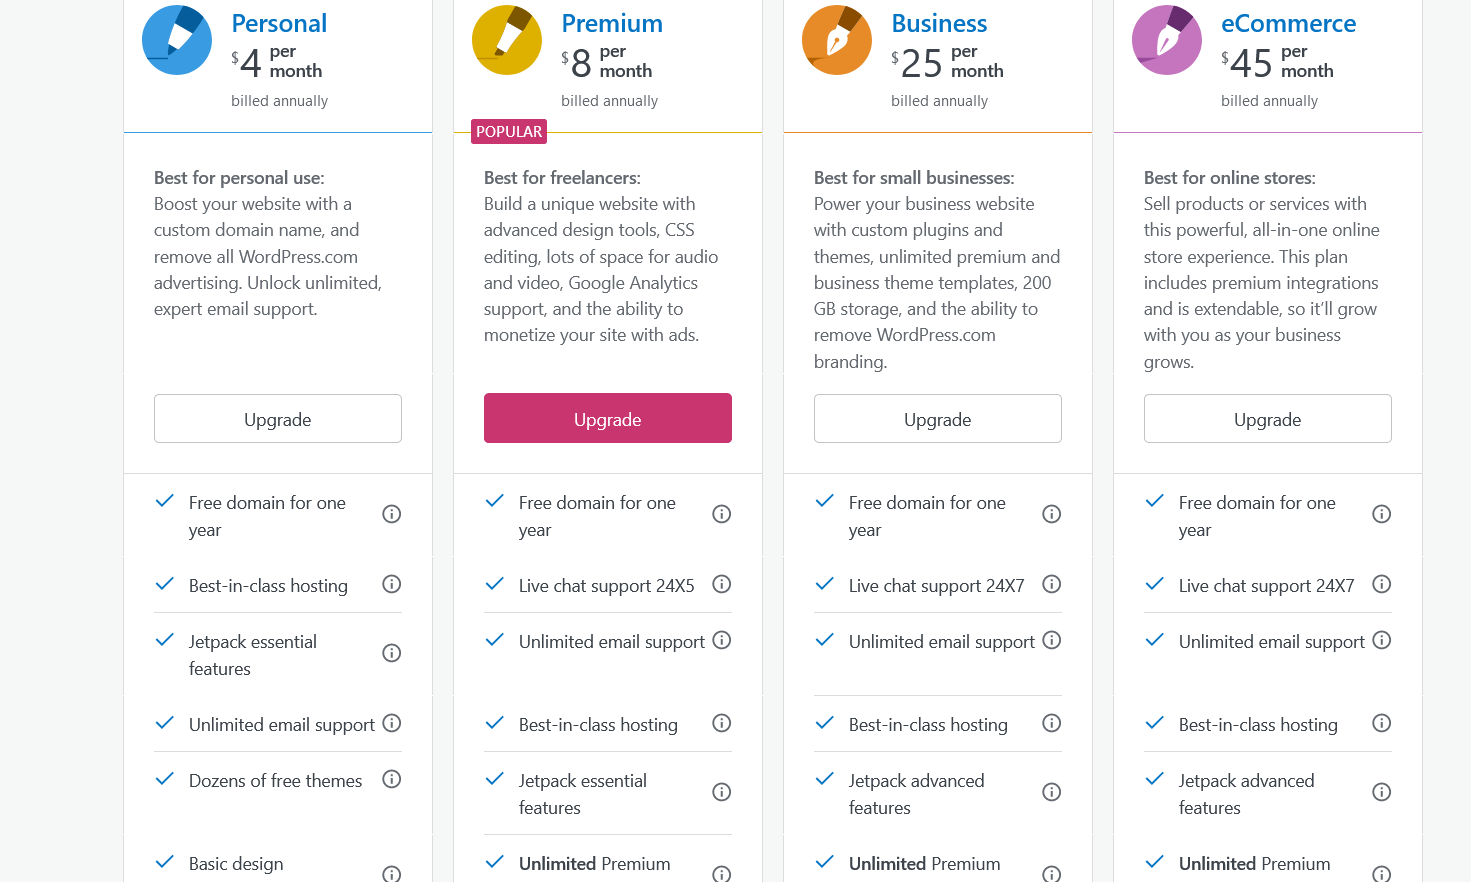Show info for Personal Jetpack essential features

coord(392,653)
